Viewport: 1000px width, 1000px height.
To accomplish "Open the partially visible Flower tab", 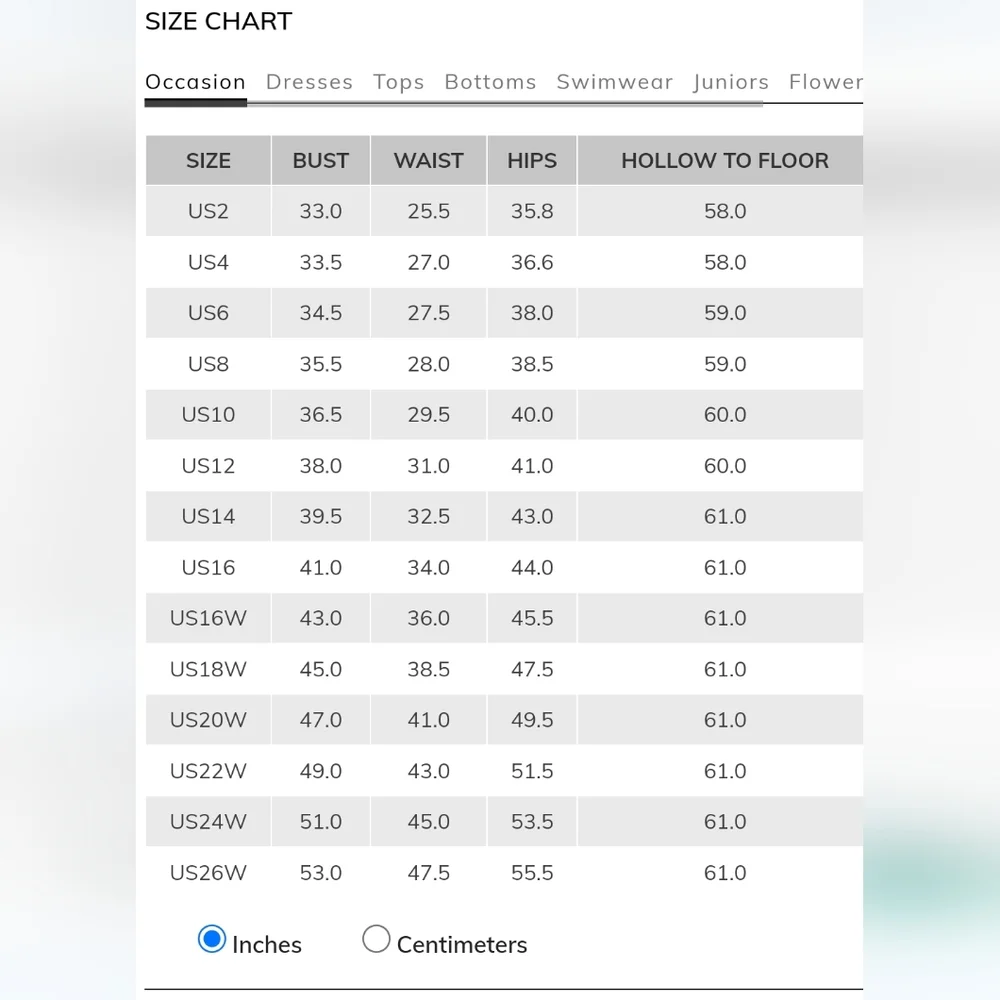I will click(x=825, y=82).
